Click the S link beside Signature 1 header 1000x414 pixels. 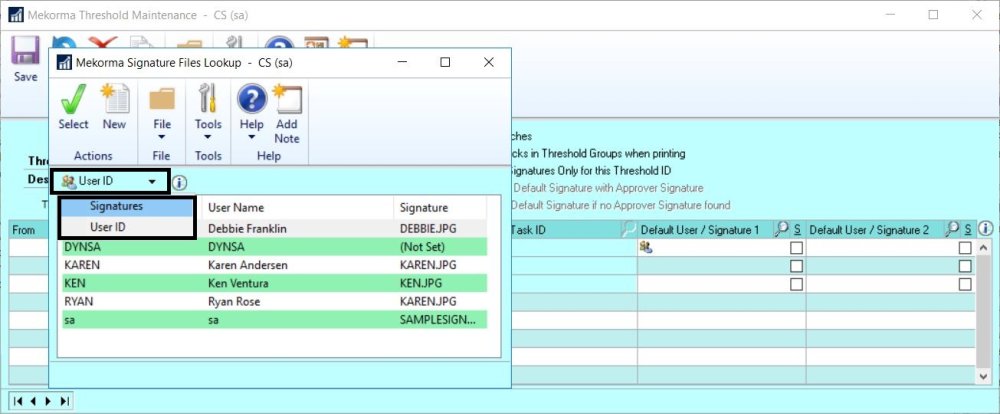[797, 230]
